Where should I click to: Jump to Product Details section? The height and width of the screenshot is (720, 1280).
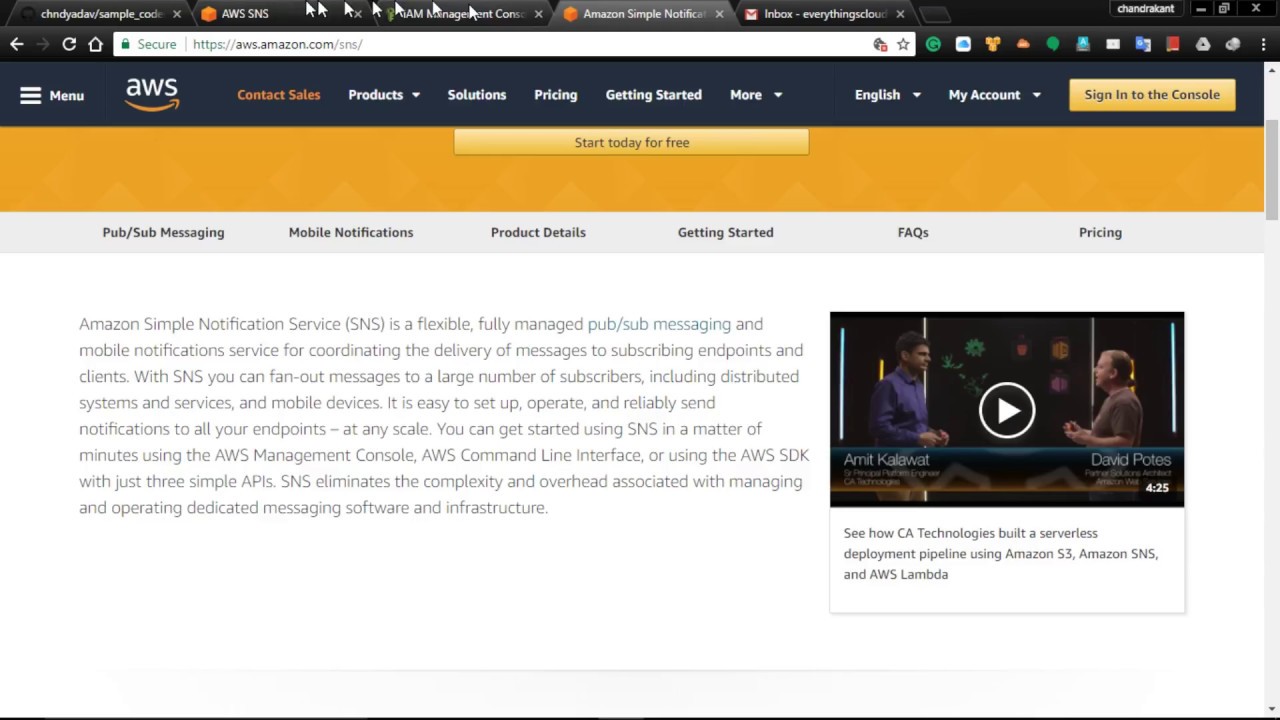tap(538, 232)
